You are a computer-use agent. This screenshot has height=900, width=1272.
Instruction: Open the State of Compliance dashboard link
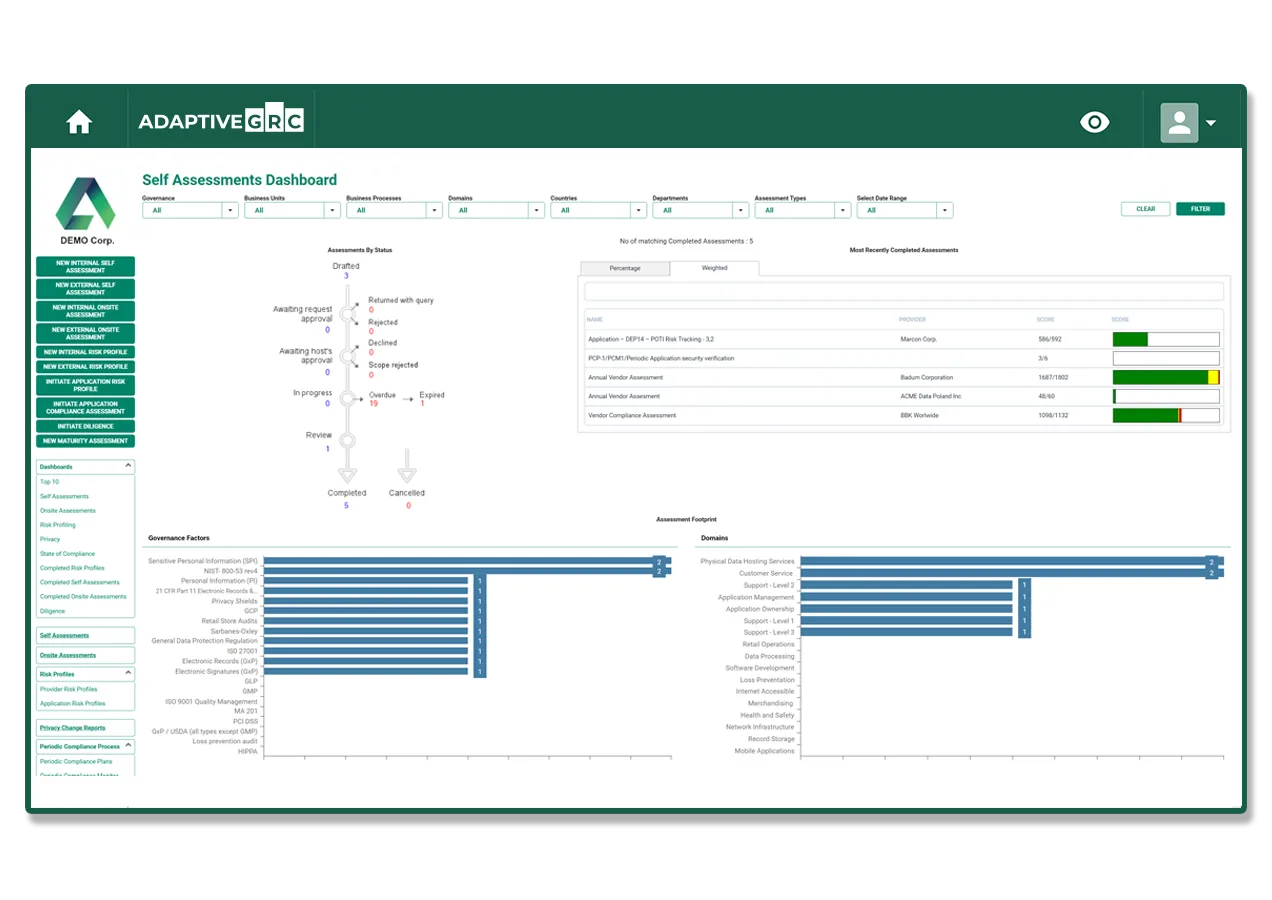(67, 554)
